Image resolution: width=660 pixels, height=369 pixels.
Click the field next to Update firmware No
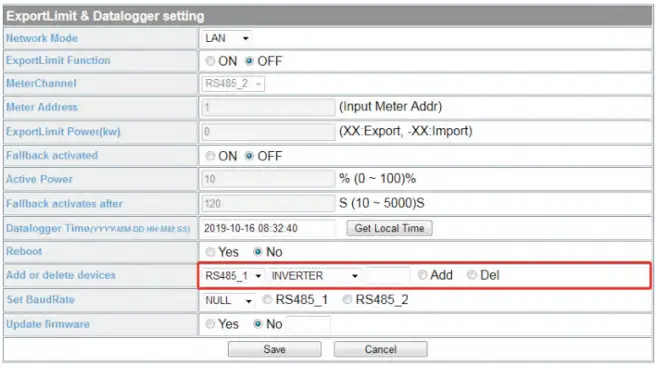[308, 324]
